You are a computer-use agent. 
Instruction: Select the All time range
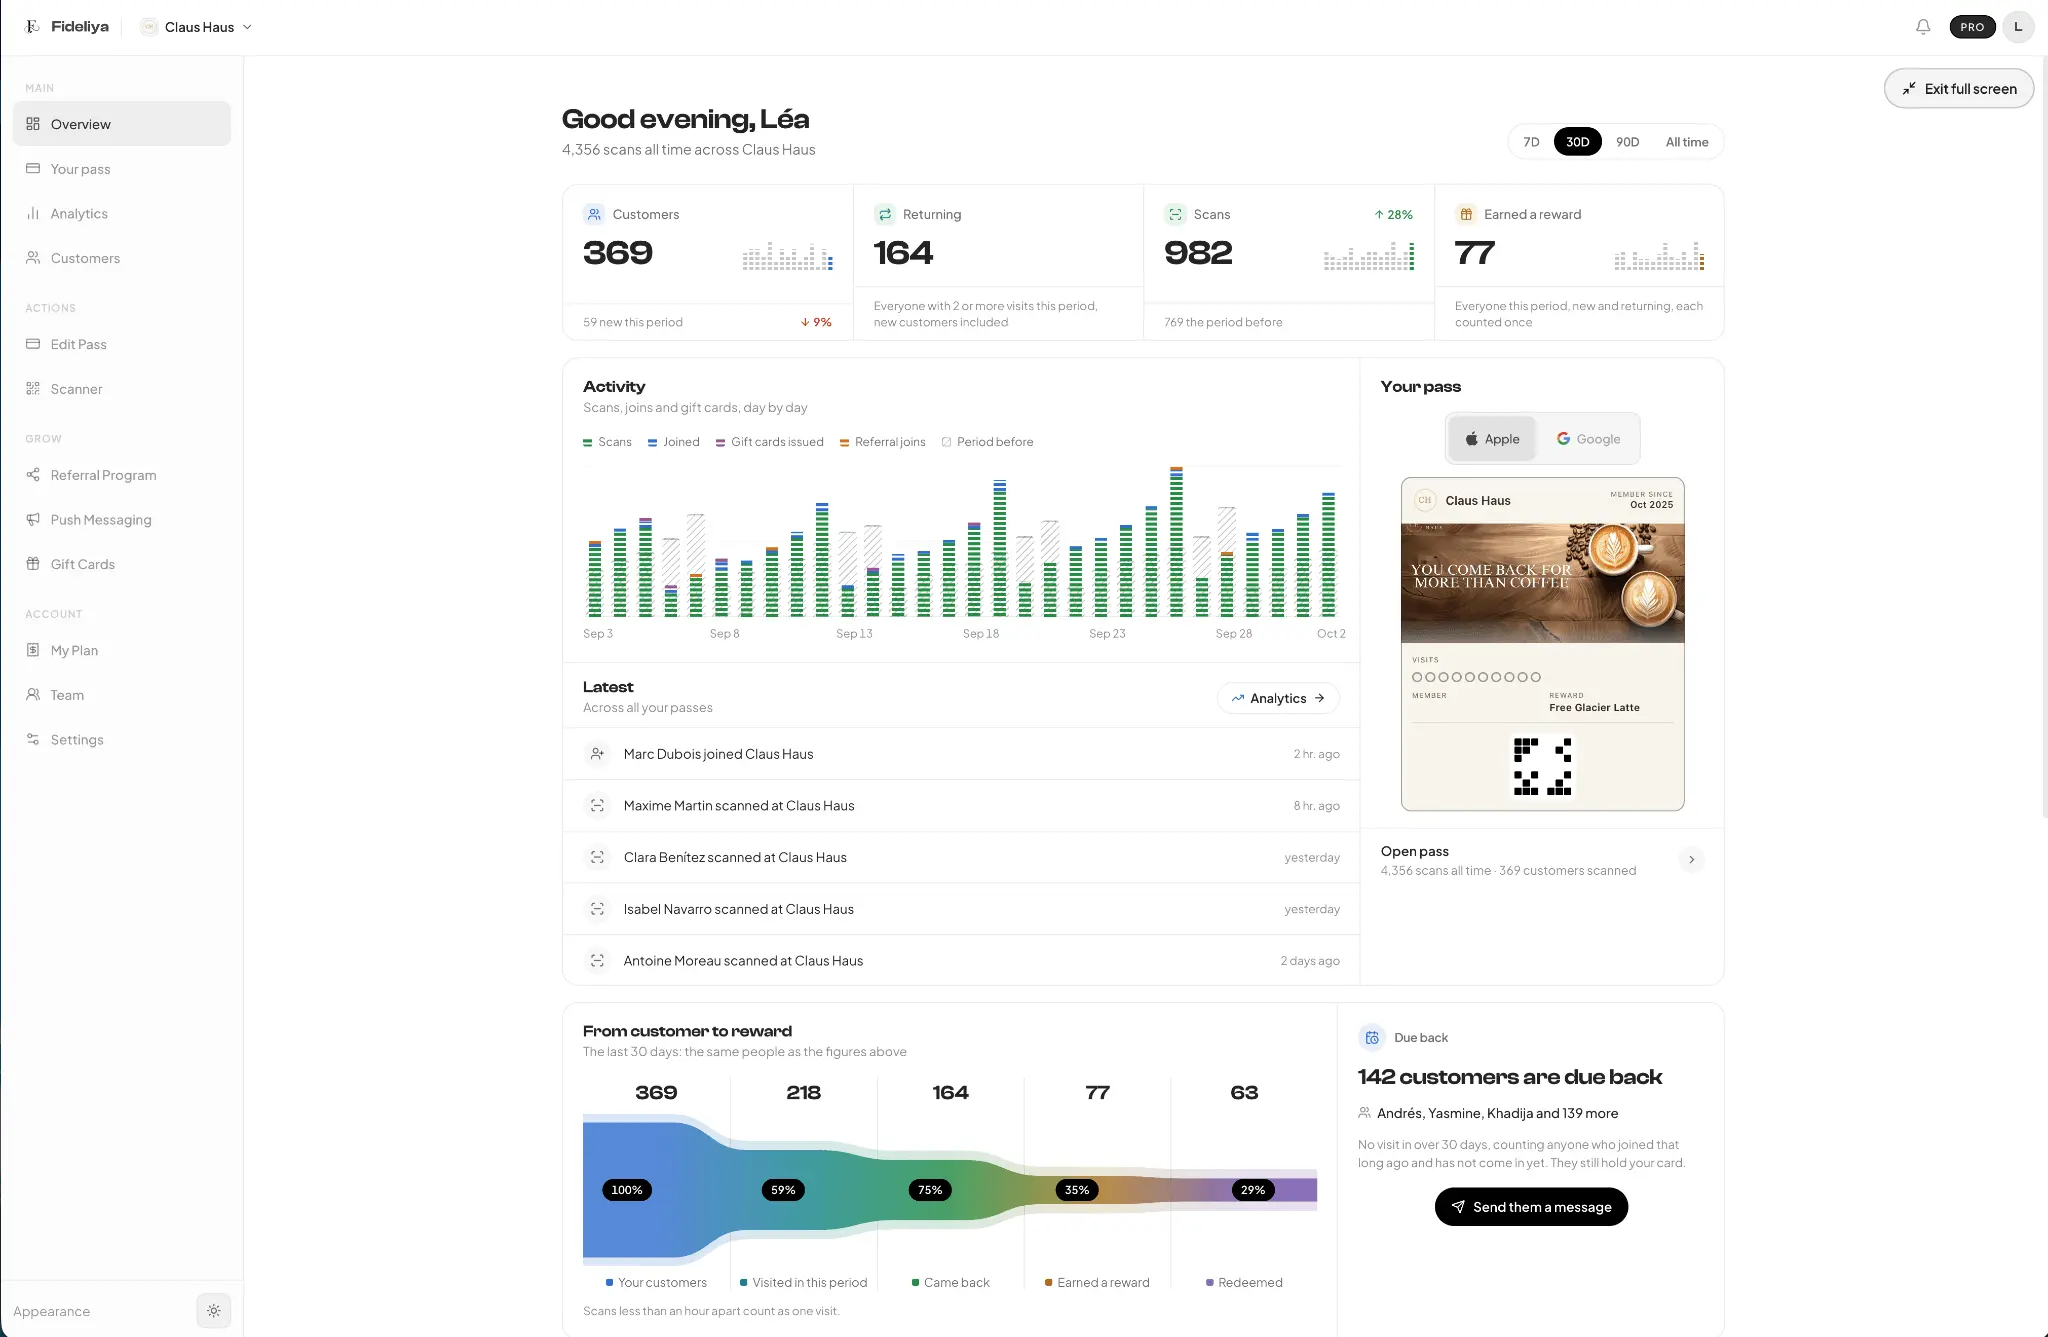(1686, 142)
